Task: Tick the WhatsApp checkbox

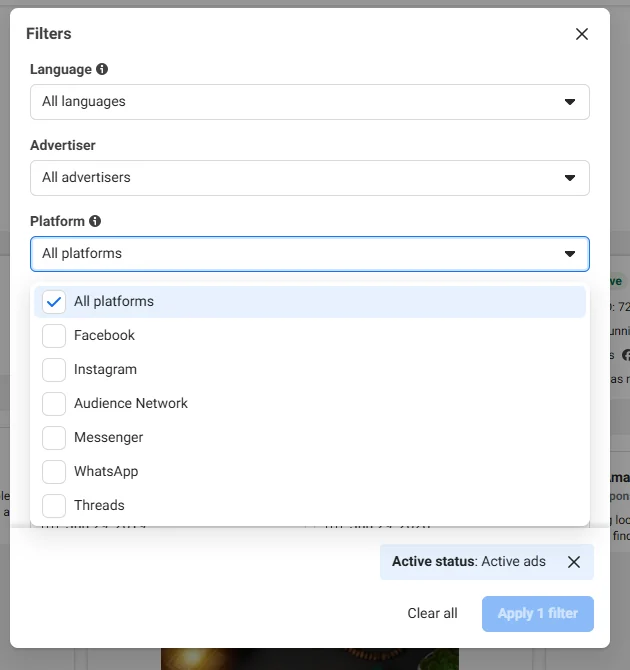Action: (54, 472)
